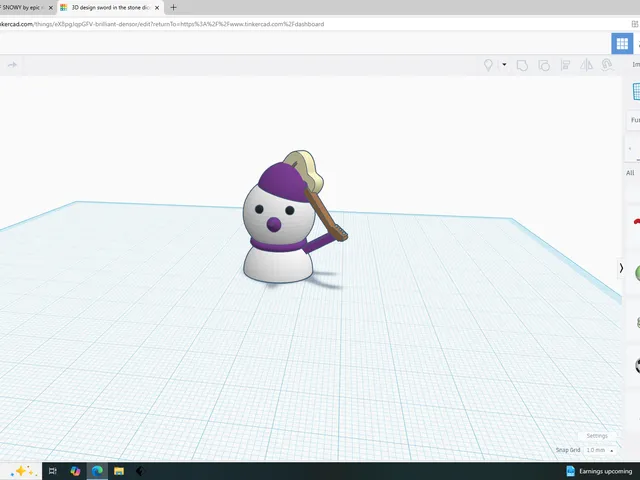The image size is (640, 480).
Task: Open the Snap Grid 1.0 mm dropdown
Action: click(x=600, y=450)
